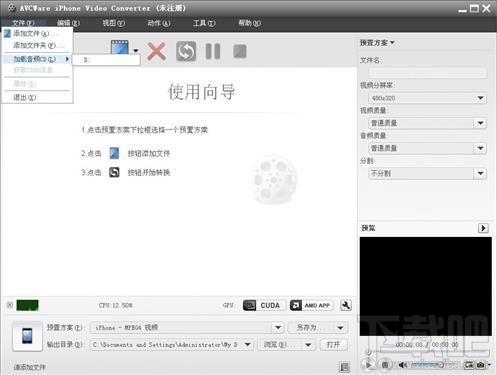Adjust the preview volume slider

click(x=427, y=365)
